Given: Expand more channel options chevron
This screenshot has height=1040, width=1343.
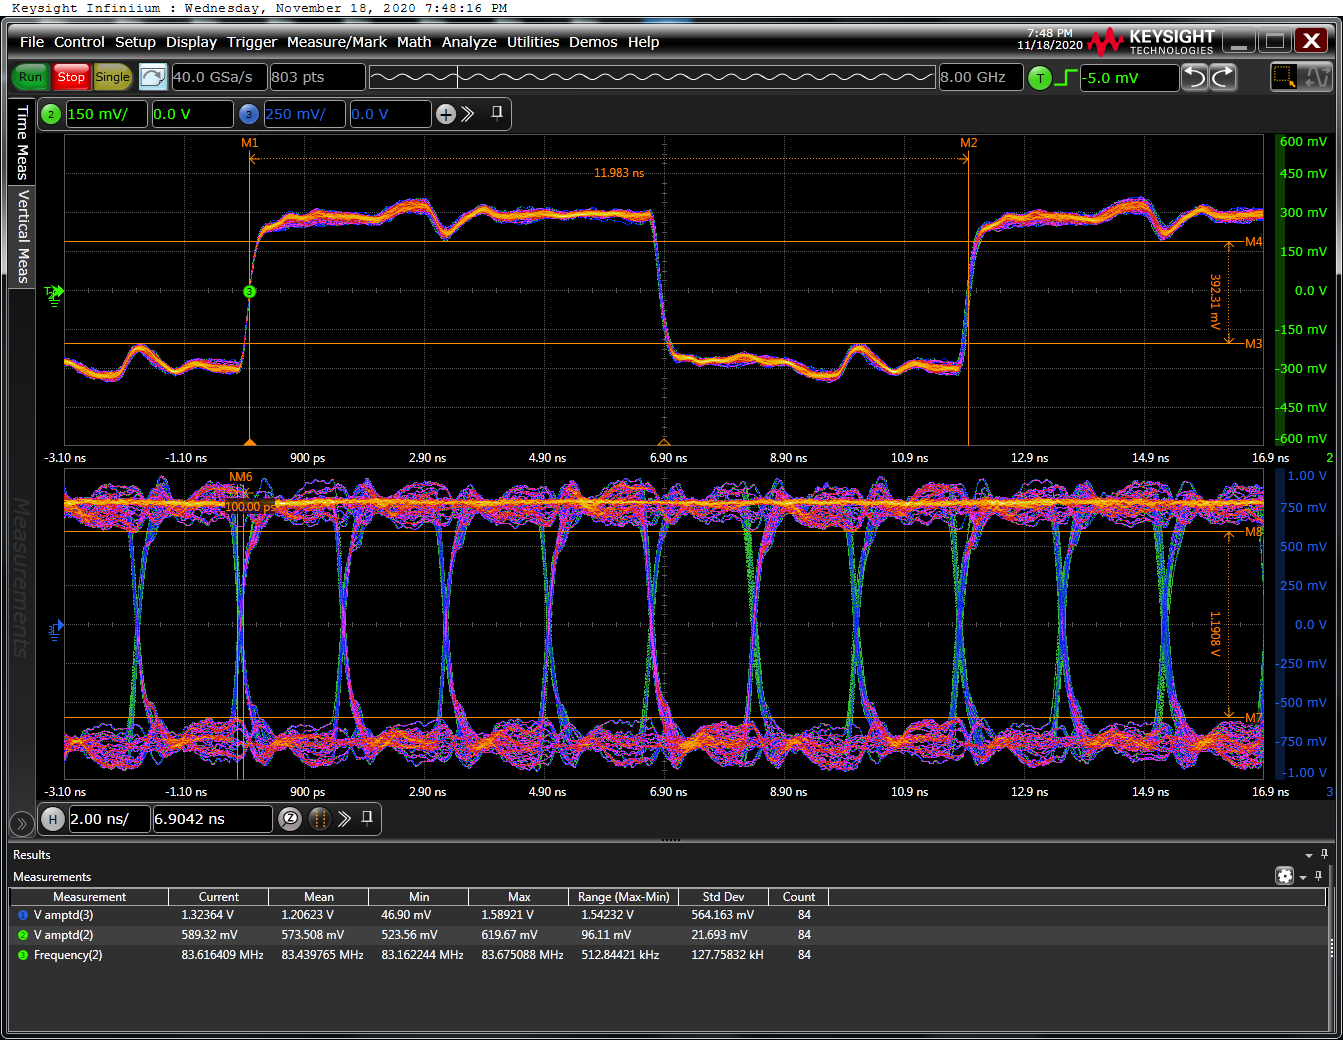Looking at the screenshot, I should 468,114.
